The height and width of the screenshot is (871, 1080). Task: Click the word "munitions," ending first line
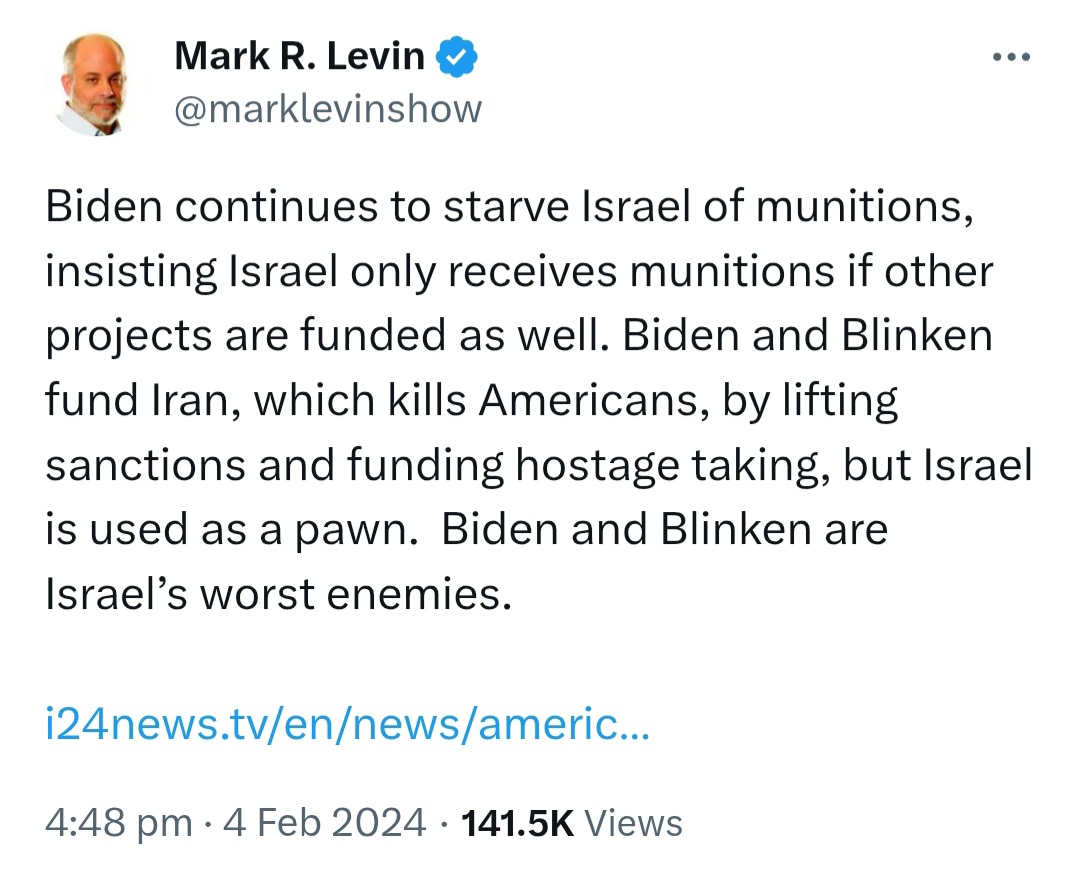(865, 207)
